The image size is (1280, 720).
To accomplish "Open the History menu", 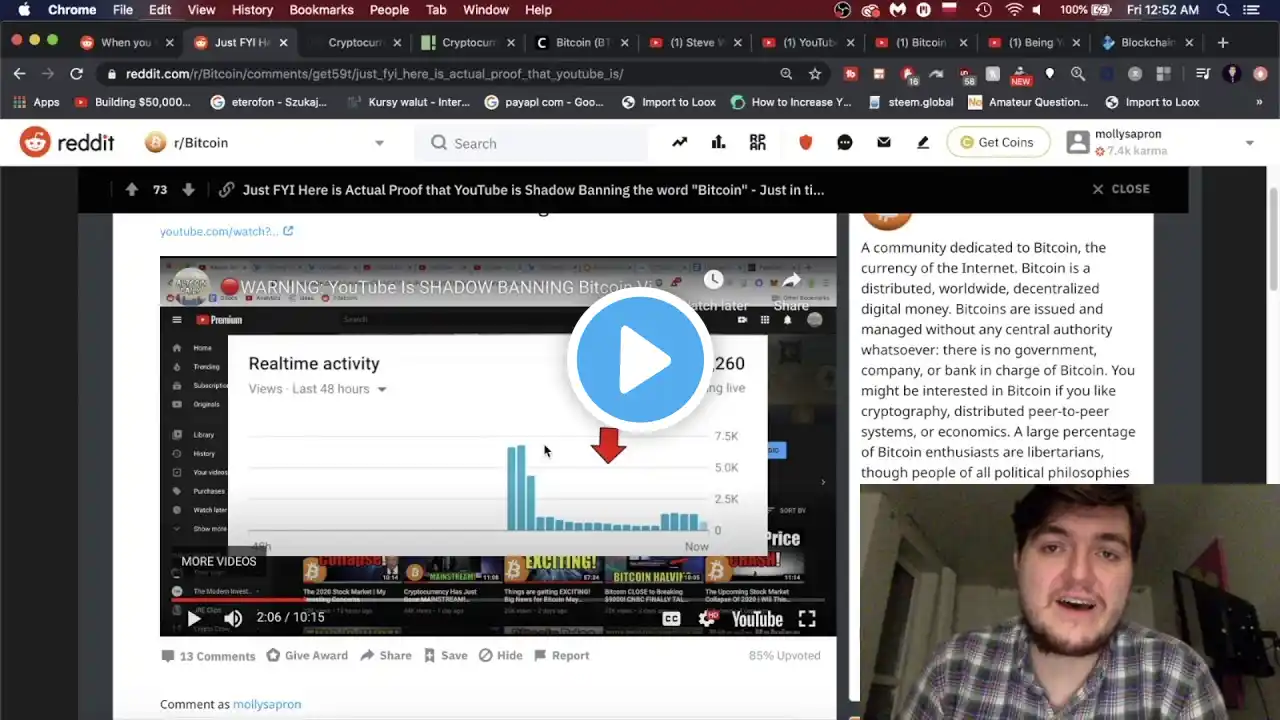I will tap(252, 10).
